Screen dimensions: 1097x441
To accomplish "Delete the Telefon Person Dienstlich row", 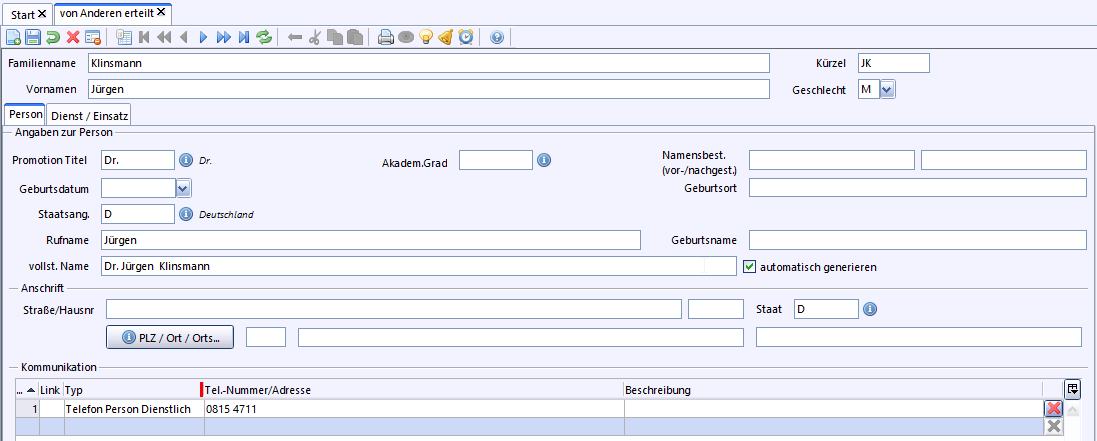I will (1053, 409).
